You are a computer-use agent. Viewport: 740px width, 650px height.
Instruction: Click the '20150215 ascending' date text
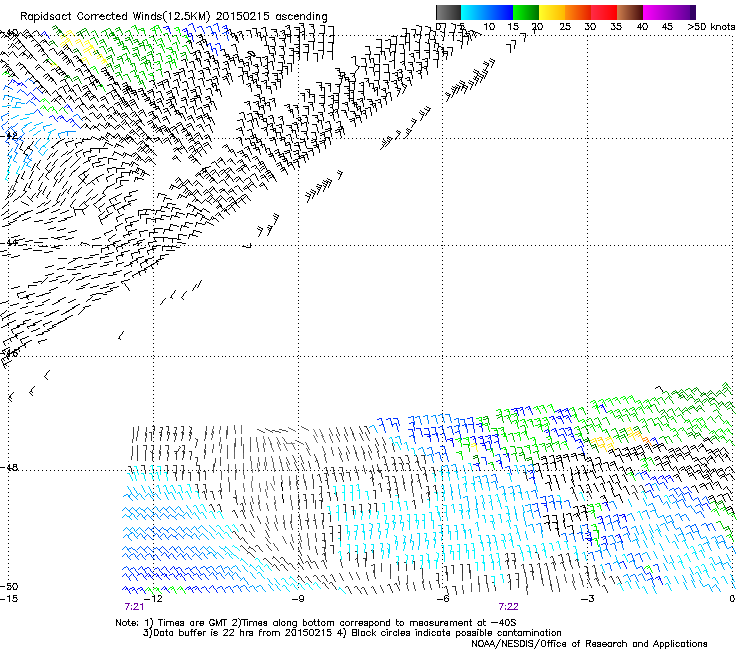271,17
